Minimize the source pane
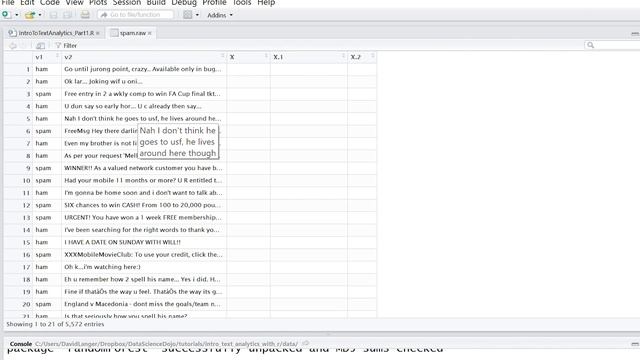The width and height of the screenshot is (640, 360). [x=635, y=33]
